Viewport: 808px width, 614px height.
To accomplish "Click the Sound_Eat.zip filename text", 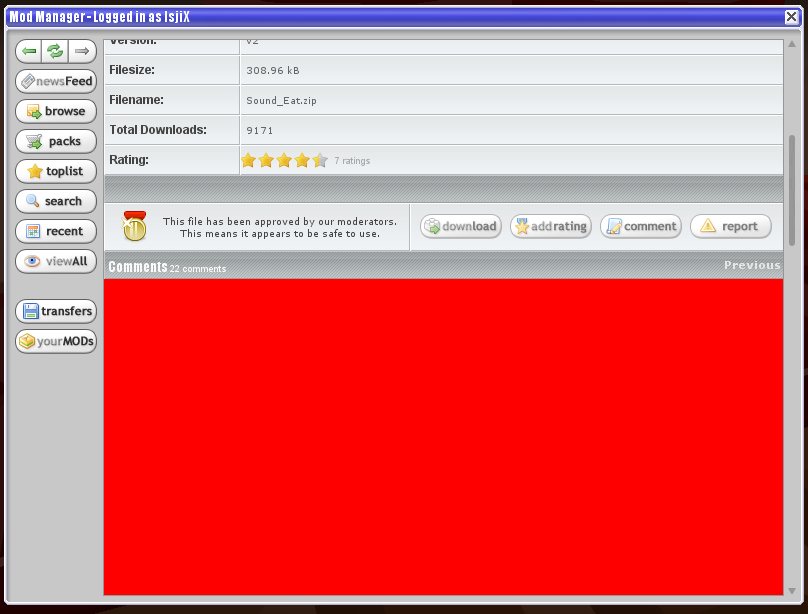I will [281, 100].
